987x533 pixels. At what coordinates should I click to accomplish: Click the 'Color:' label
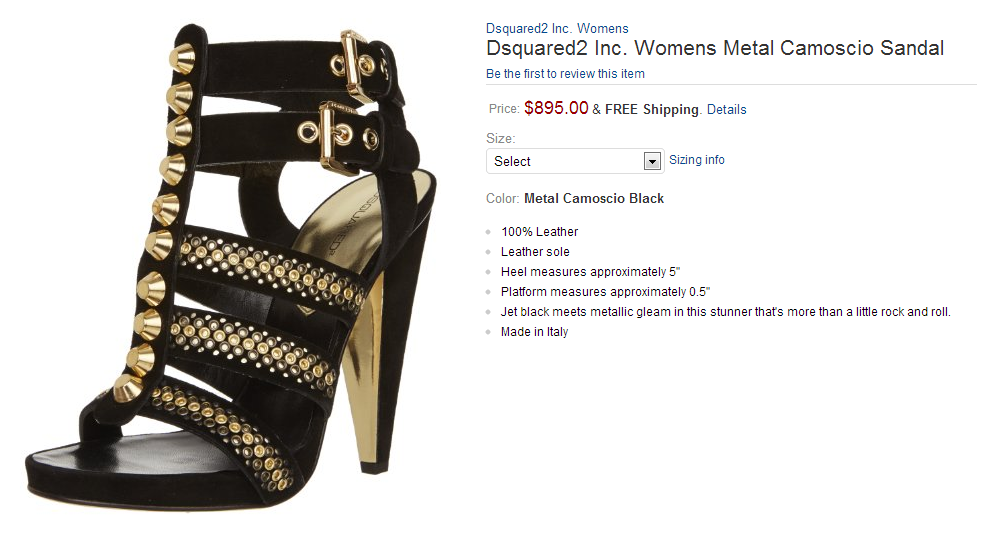(503, 199)
